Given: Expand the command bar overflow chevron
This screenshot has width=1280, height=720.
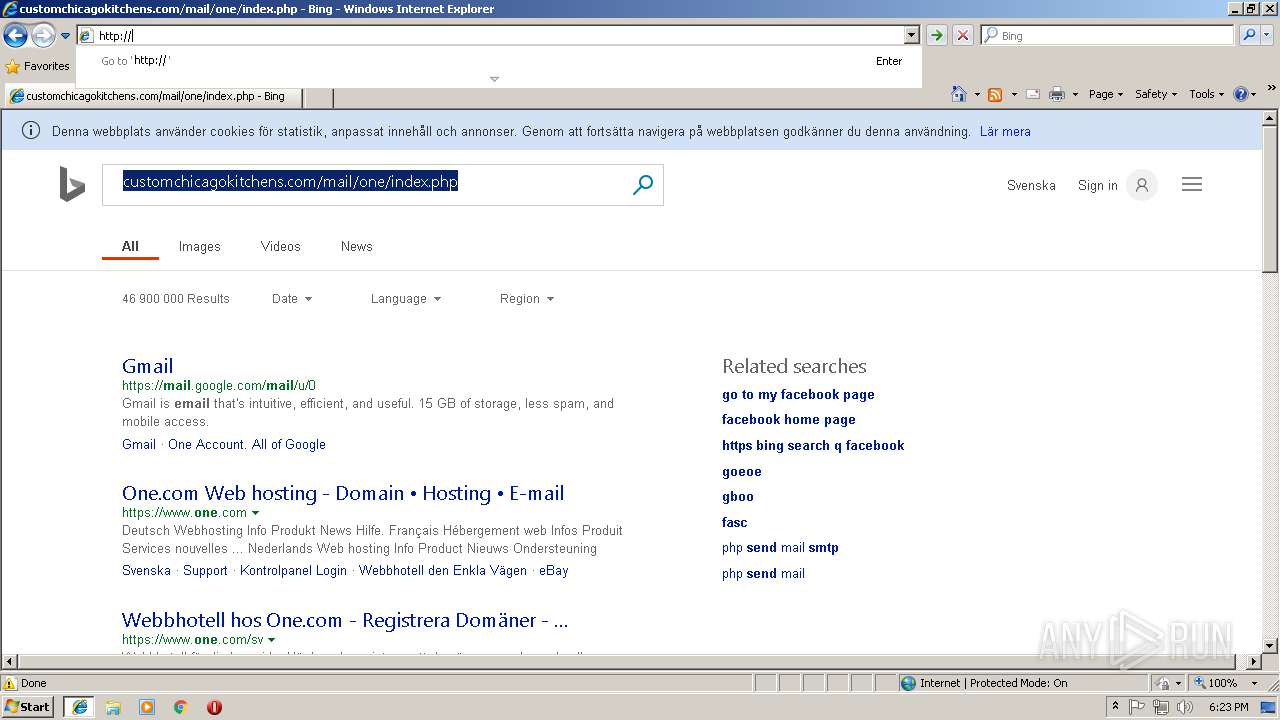Looking at the screenshot, I should 1272,89.
